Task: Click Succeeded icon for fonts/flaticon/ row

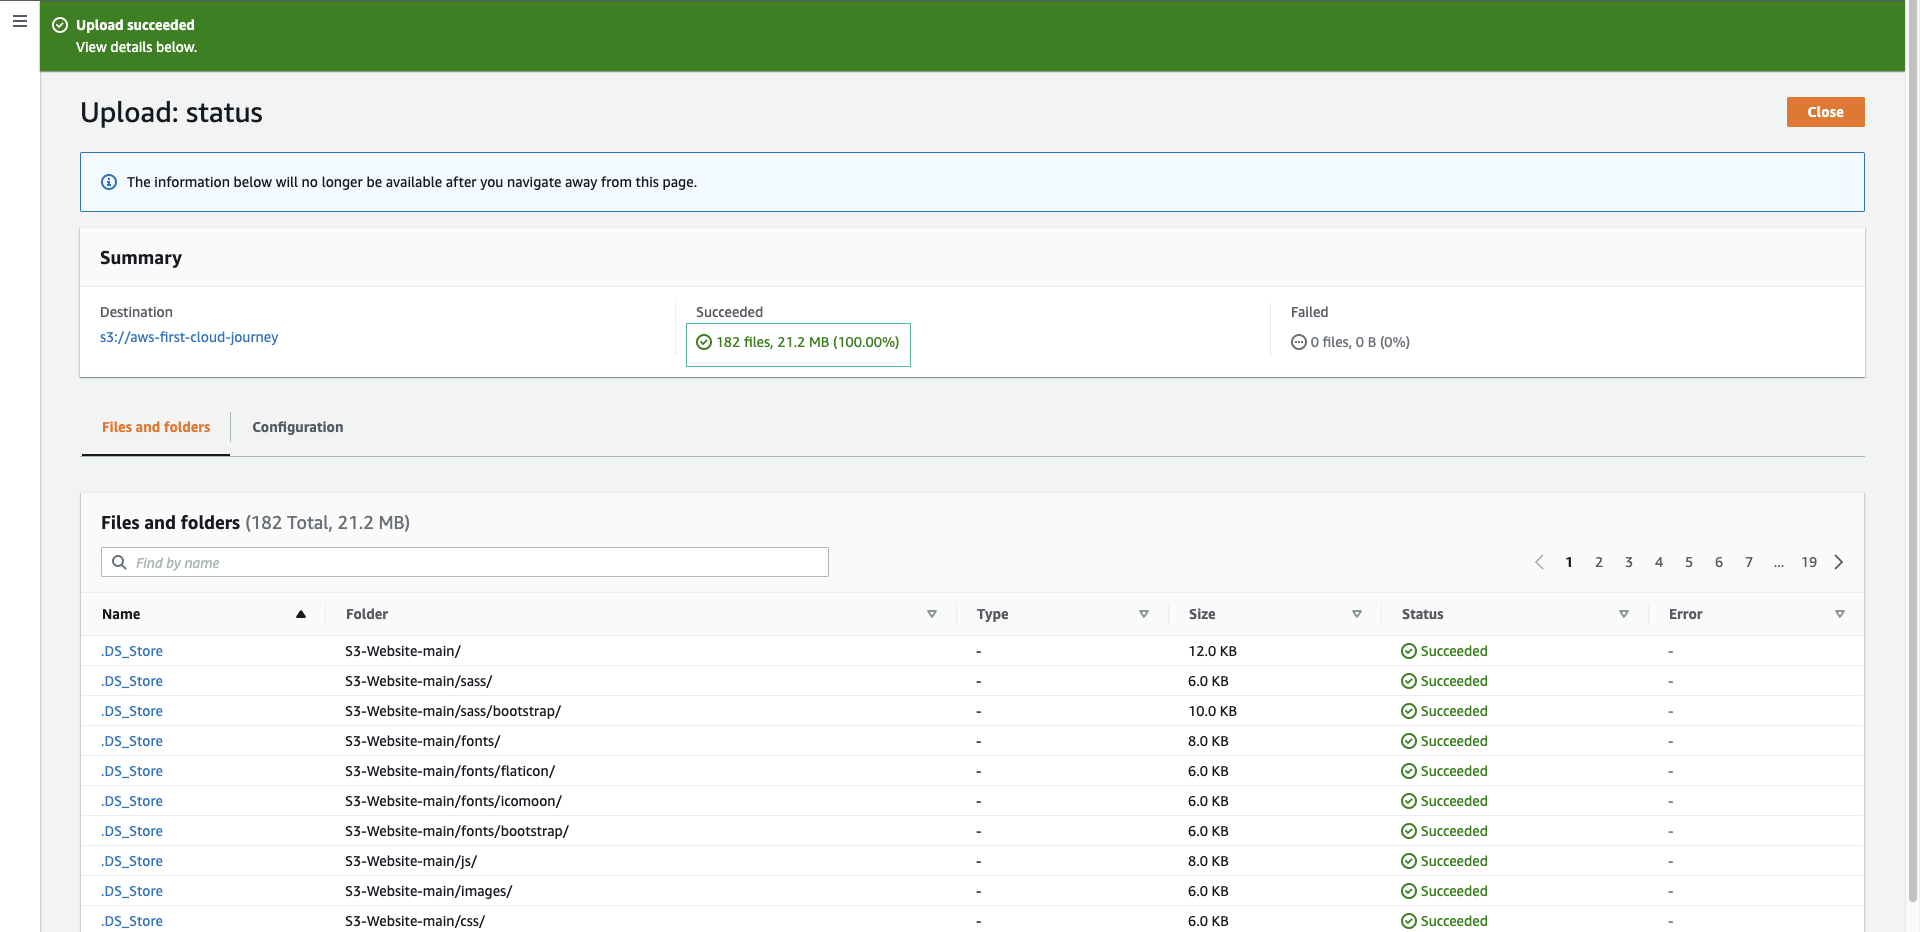Action: [x=1409, y=771]
